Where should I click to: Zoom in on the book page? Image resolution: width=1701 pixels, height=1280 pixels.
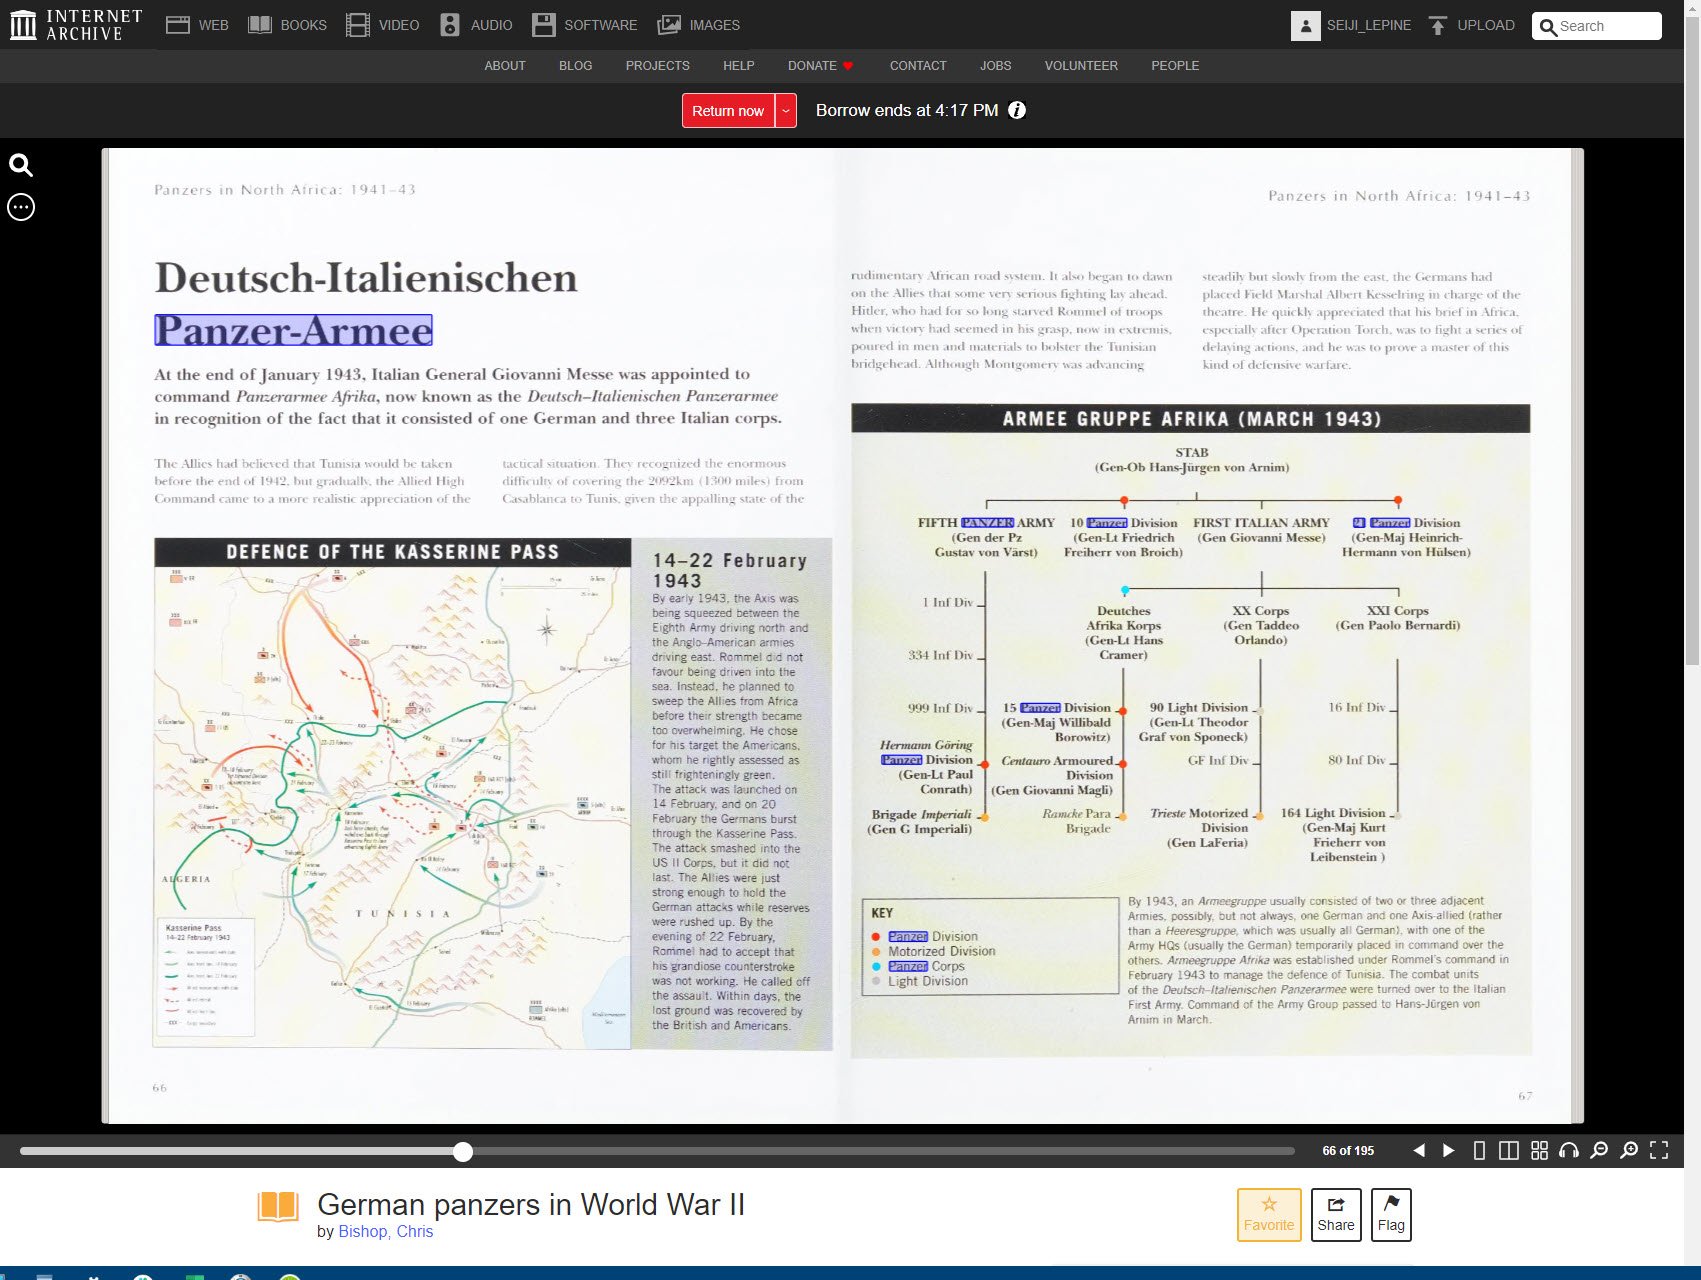click(1629, 1151)
